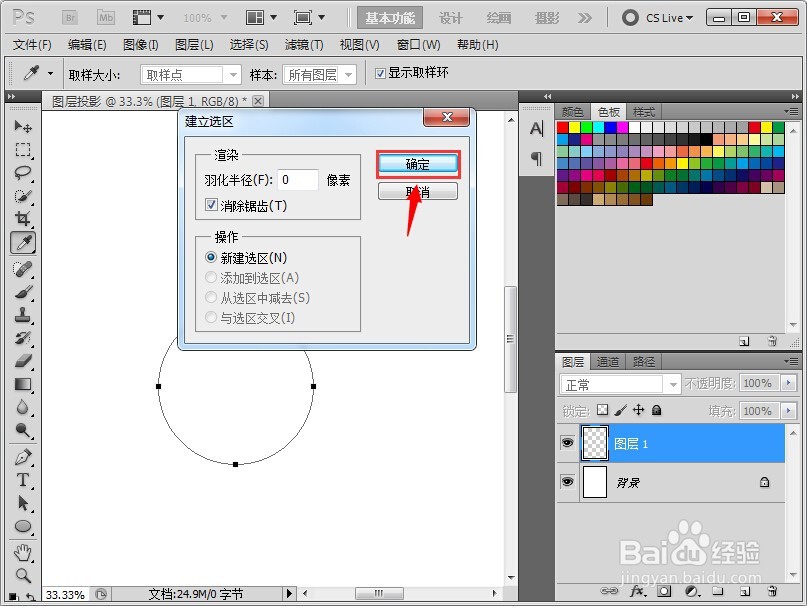Toggle lock all icon
807x606 pixels.
656,410
